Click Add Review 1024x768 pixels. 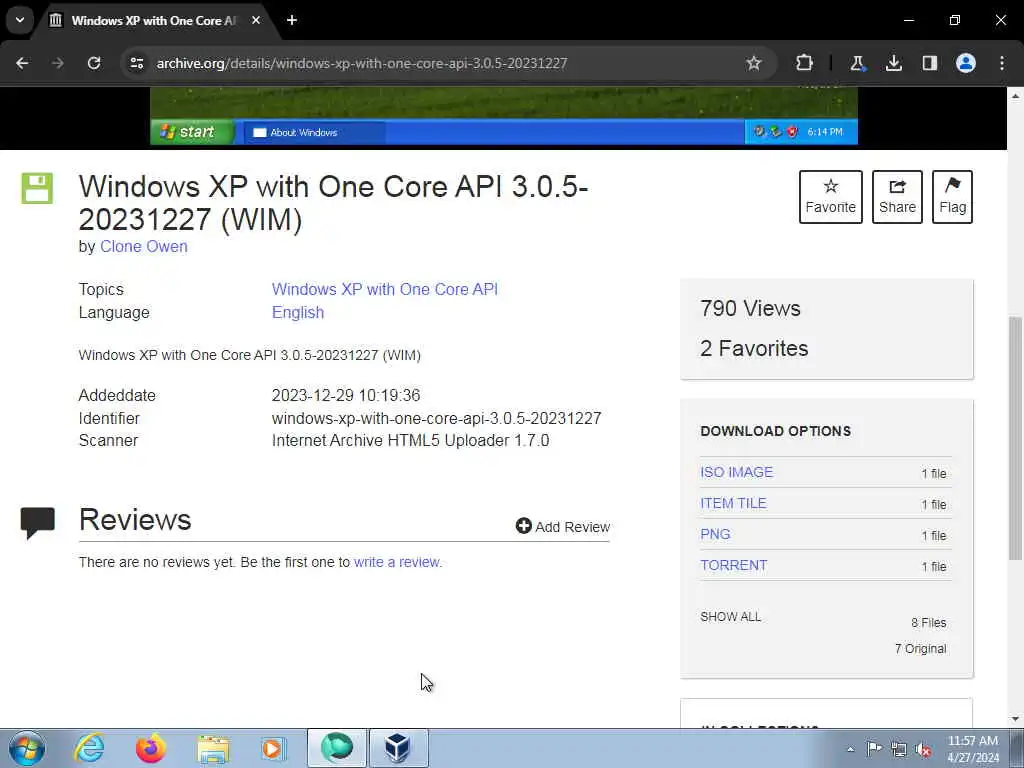562,526
